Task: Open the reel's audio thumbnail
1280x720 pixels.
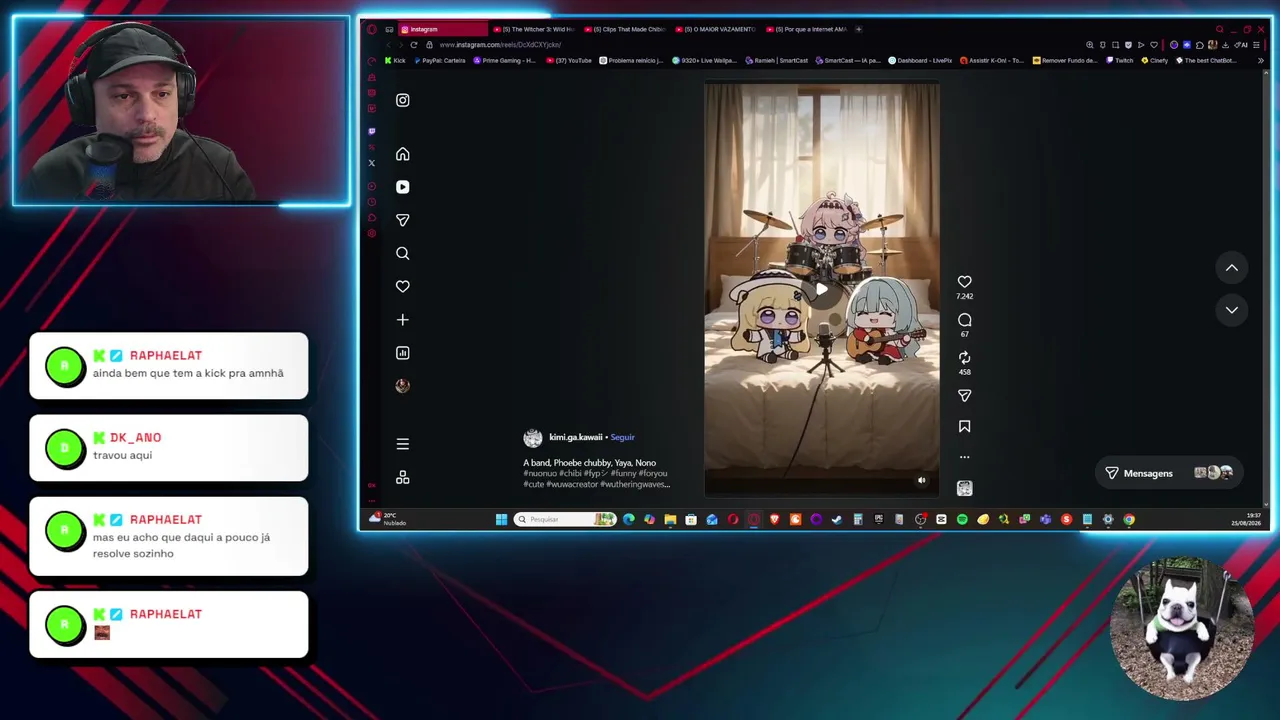Action: (x=964, y=488)
